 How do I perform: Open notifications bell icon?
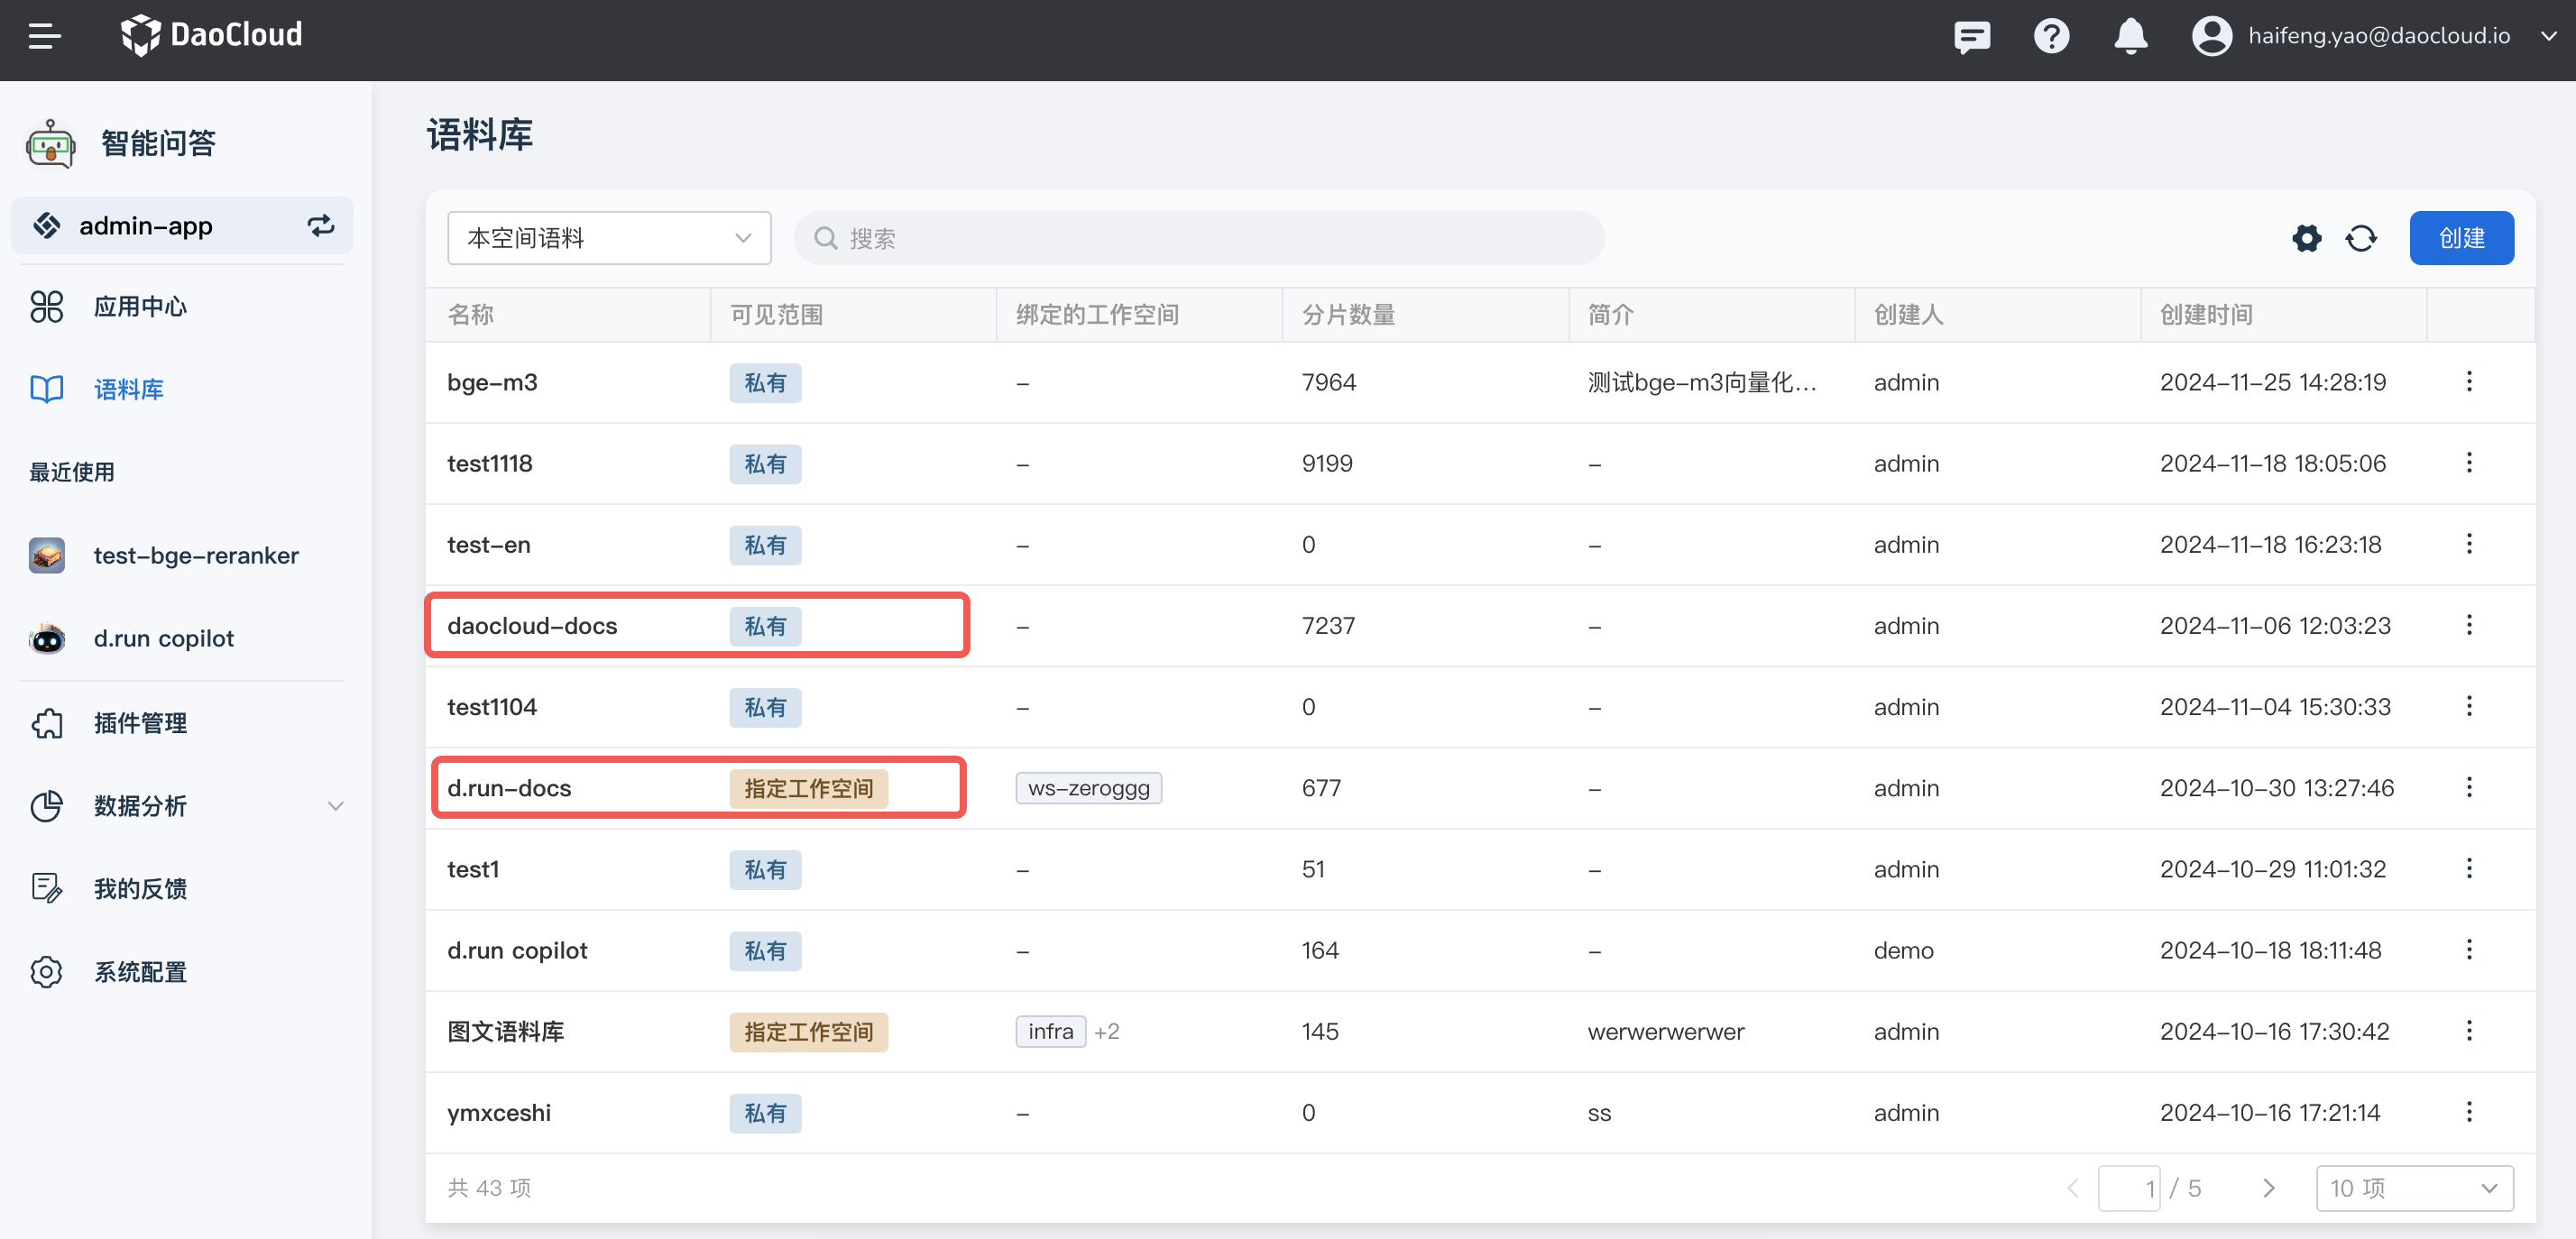click(x=2130, y=36)
